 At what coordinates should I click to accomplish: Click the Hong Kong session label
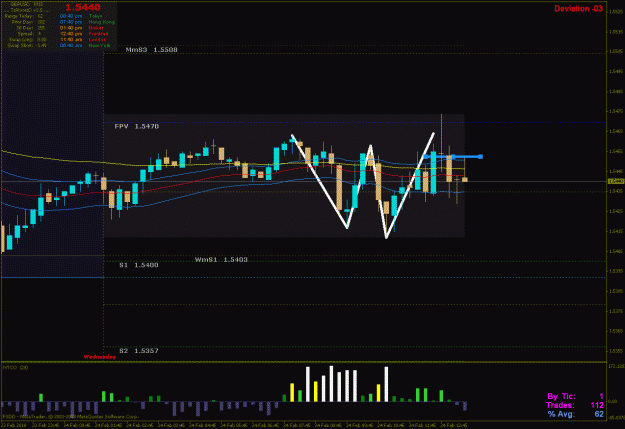[x=102, y=22]
